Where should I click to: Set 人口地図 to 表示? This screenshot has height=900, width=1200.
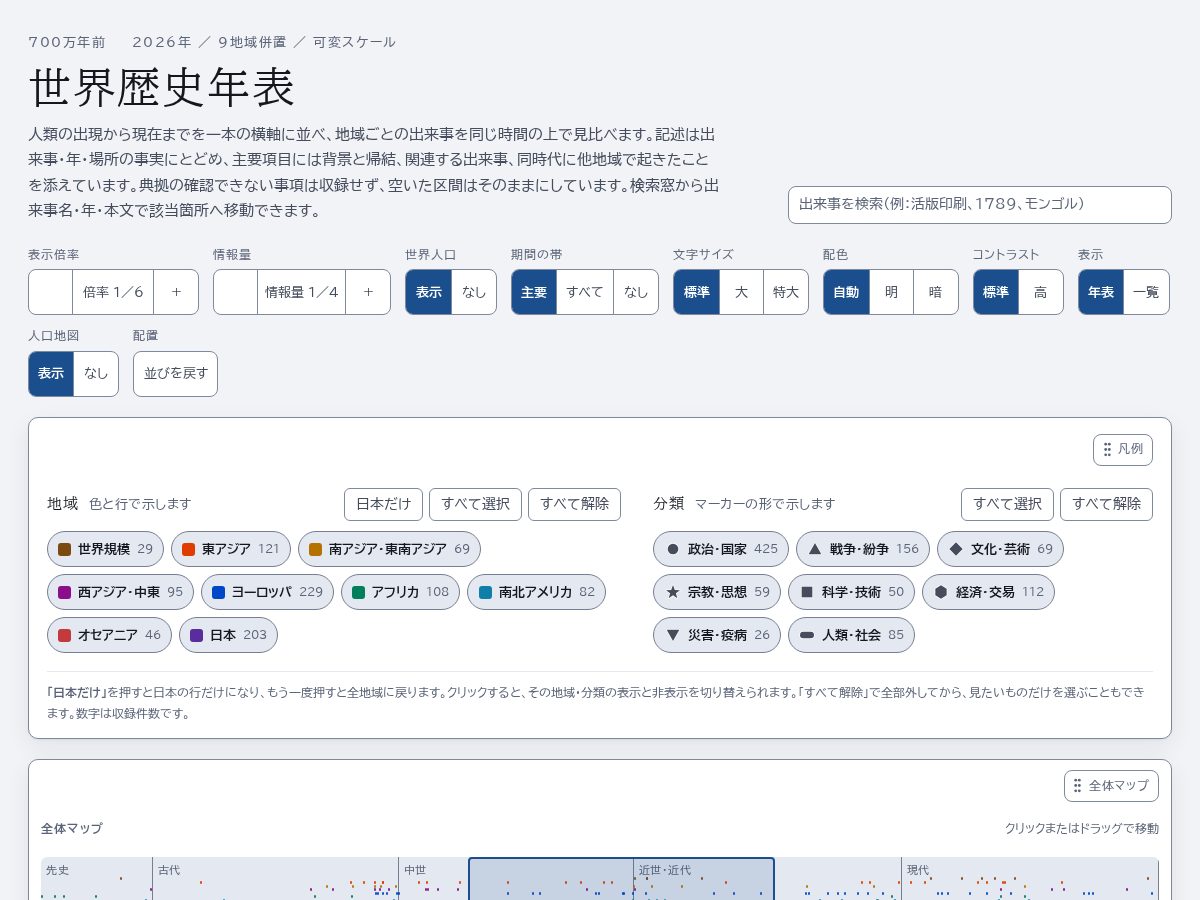pos(51,374)
